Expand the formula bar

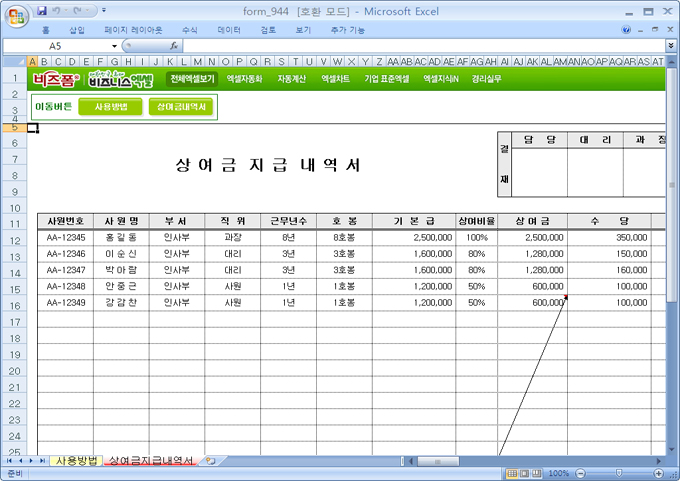tap(670, 46)
